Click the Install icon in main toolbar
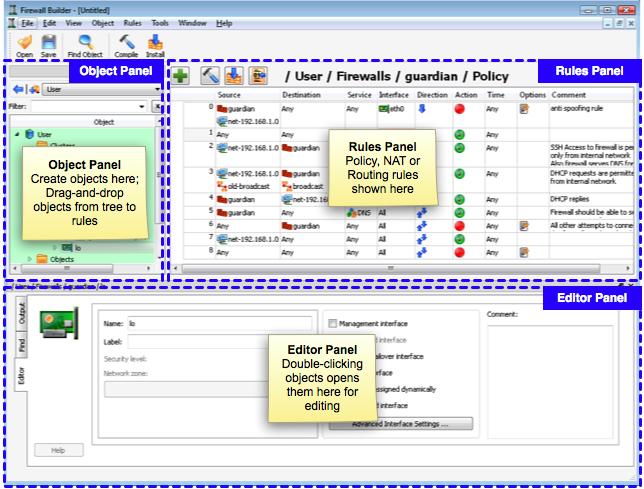 coord(155,43)
